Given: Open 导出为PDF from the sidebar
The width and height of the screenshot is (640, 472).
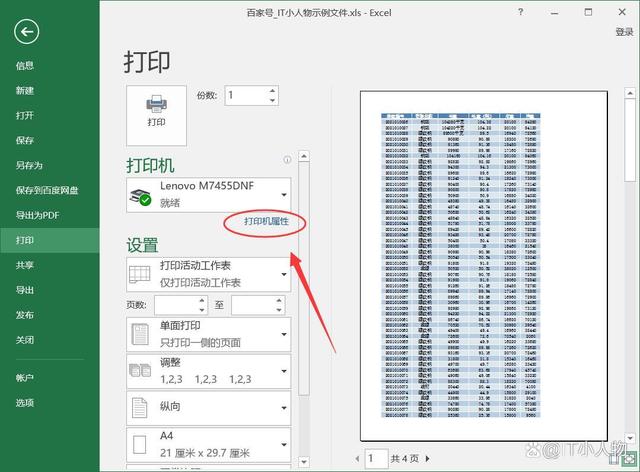Looking at the screenshot, I should click(37, 215).
